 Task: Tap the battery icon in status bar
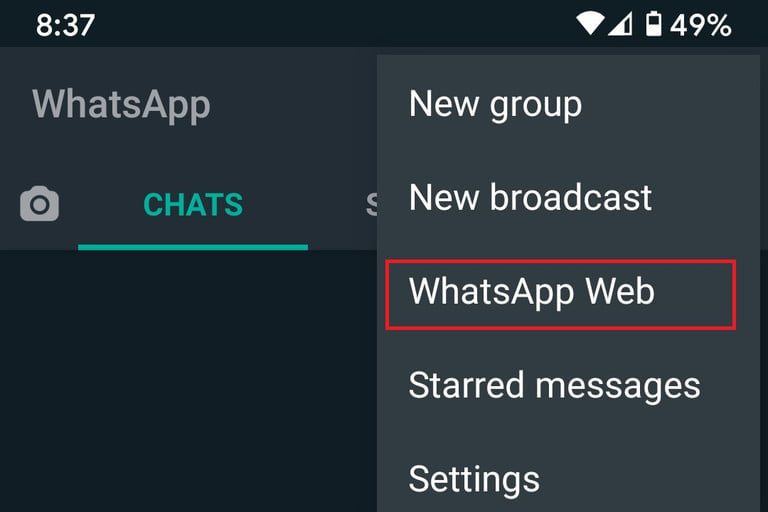[x=653, y=24]
